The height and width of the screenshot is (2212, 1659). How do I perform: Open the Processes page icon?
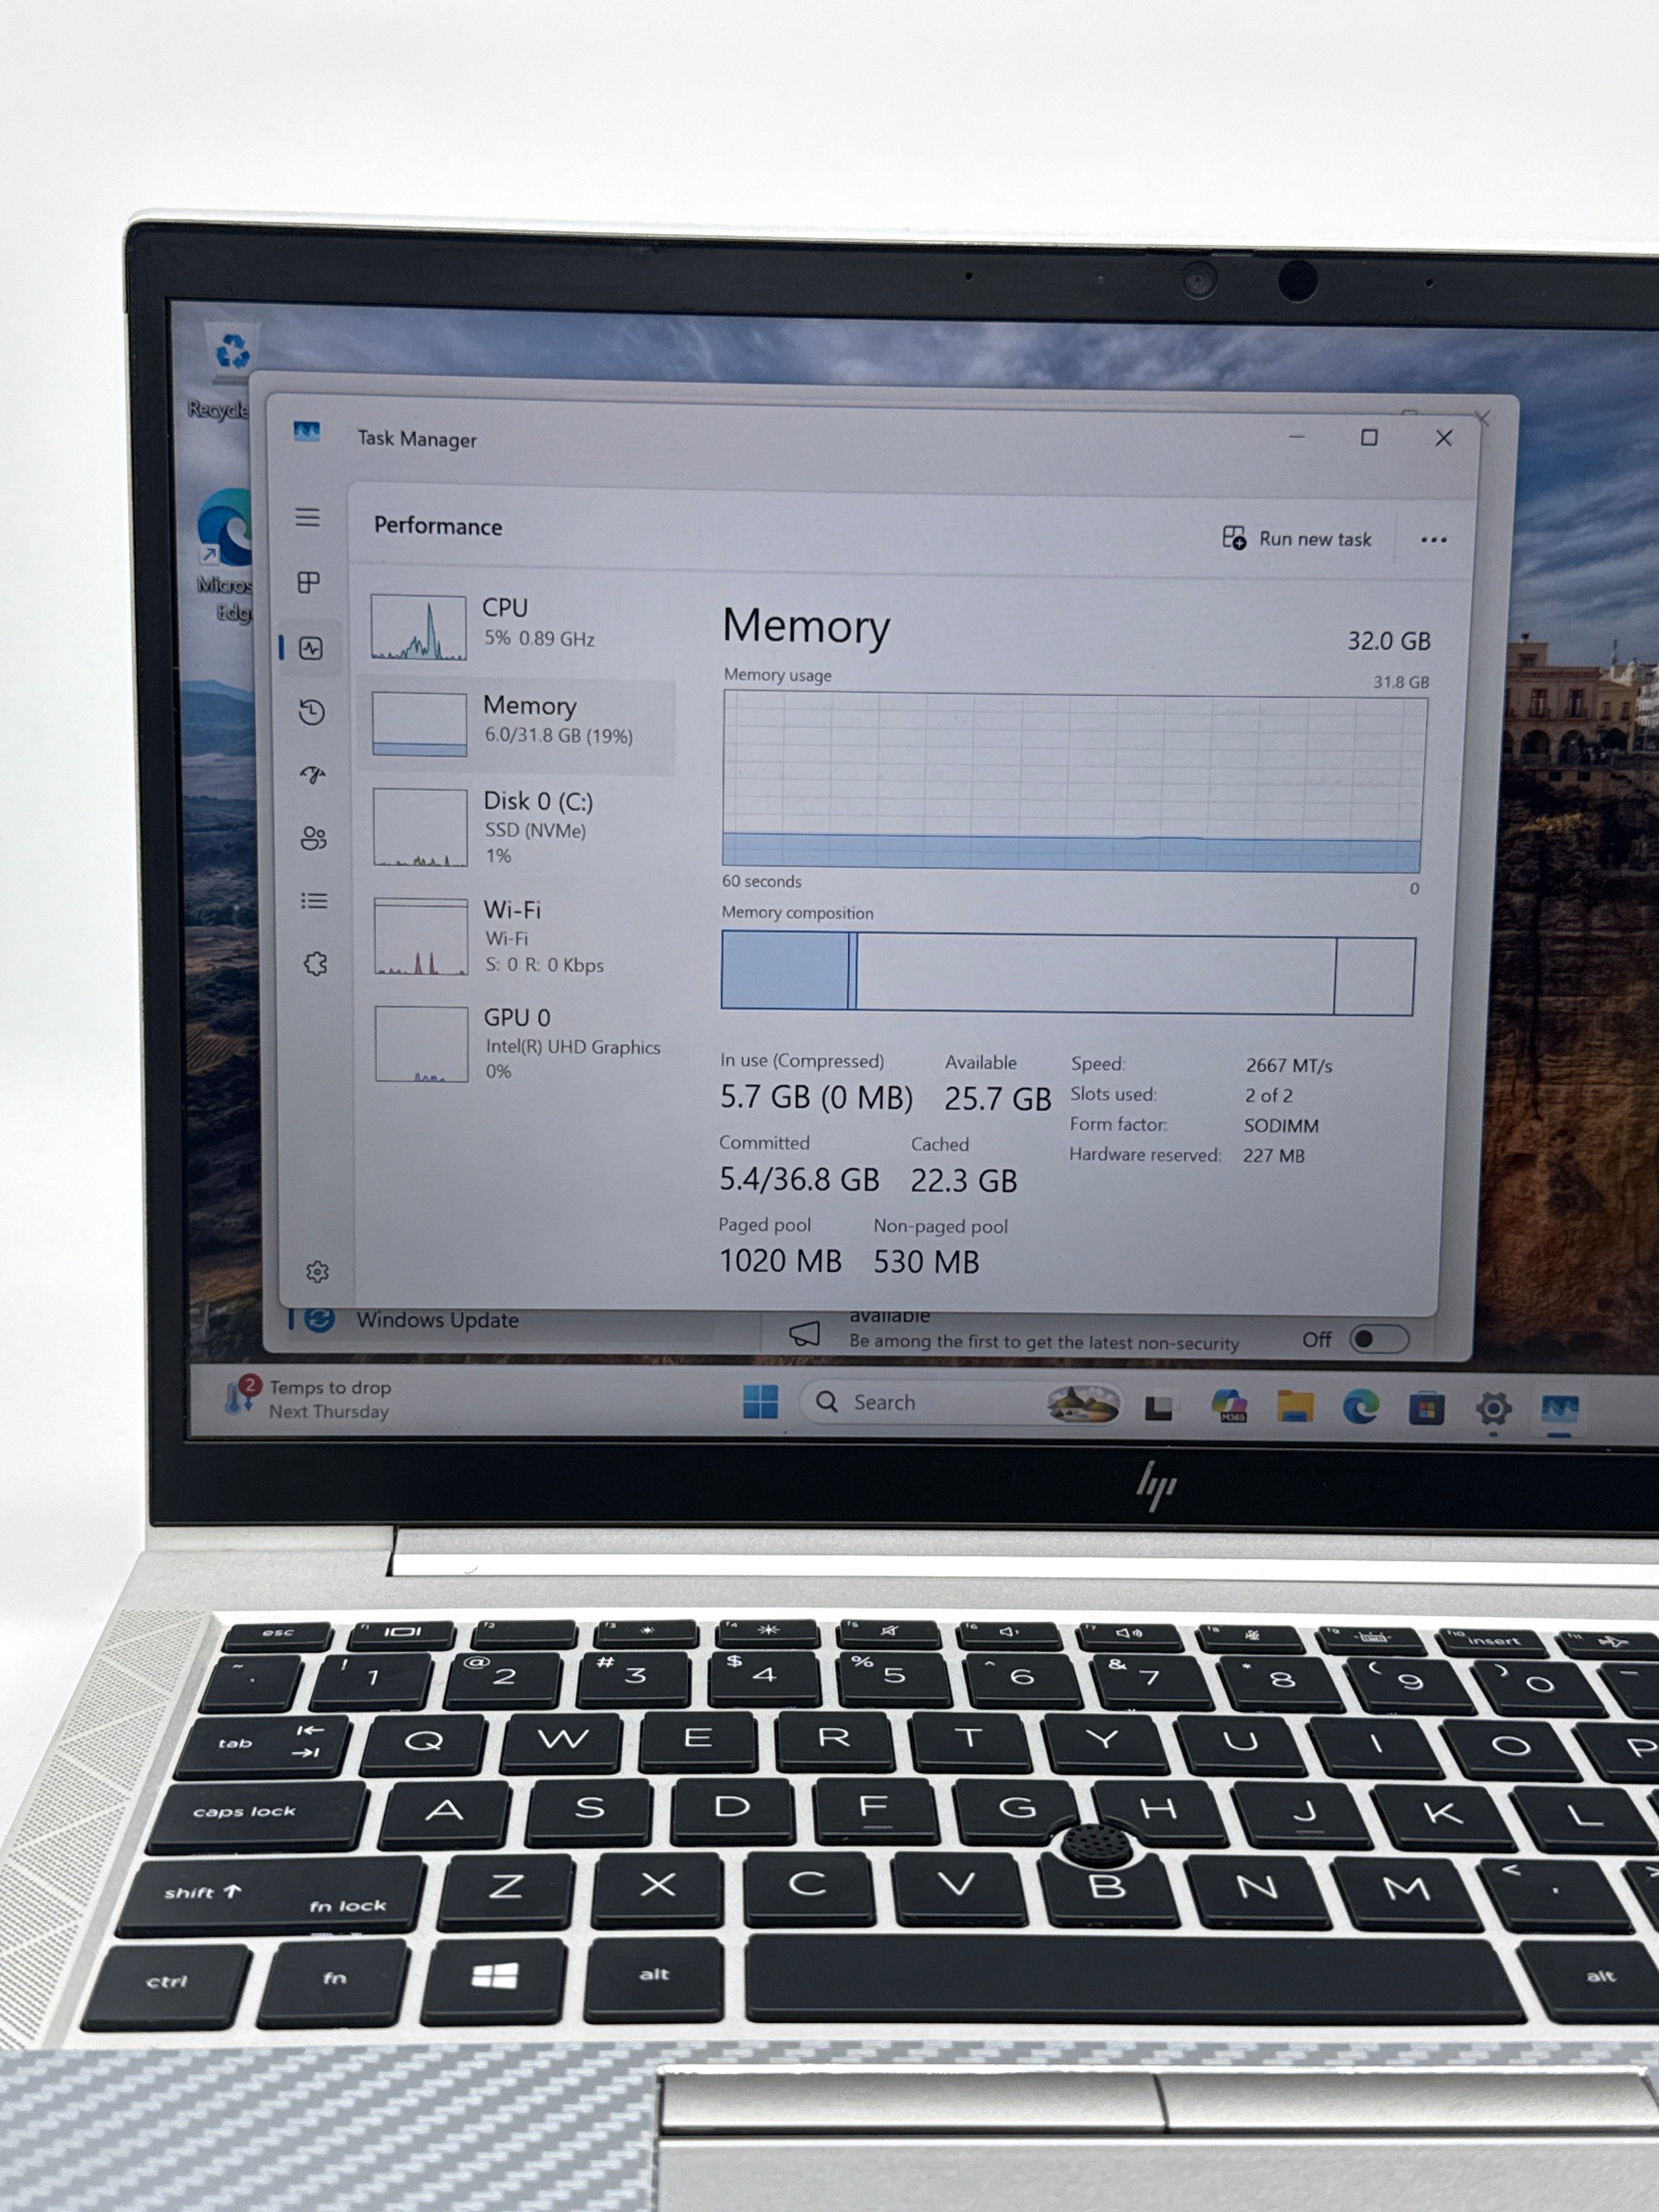(x=309, y=583)
